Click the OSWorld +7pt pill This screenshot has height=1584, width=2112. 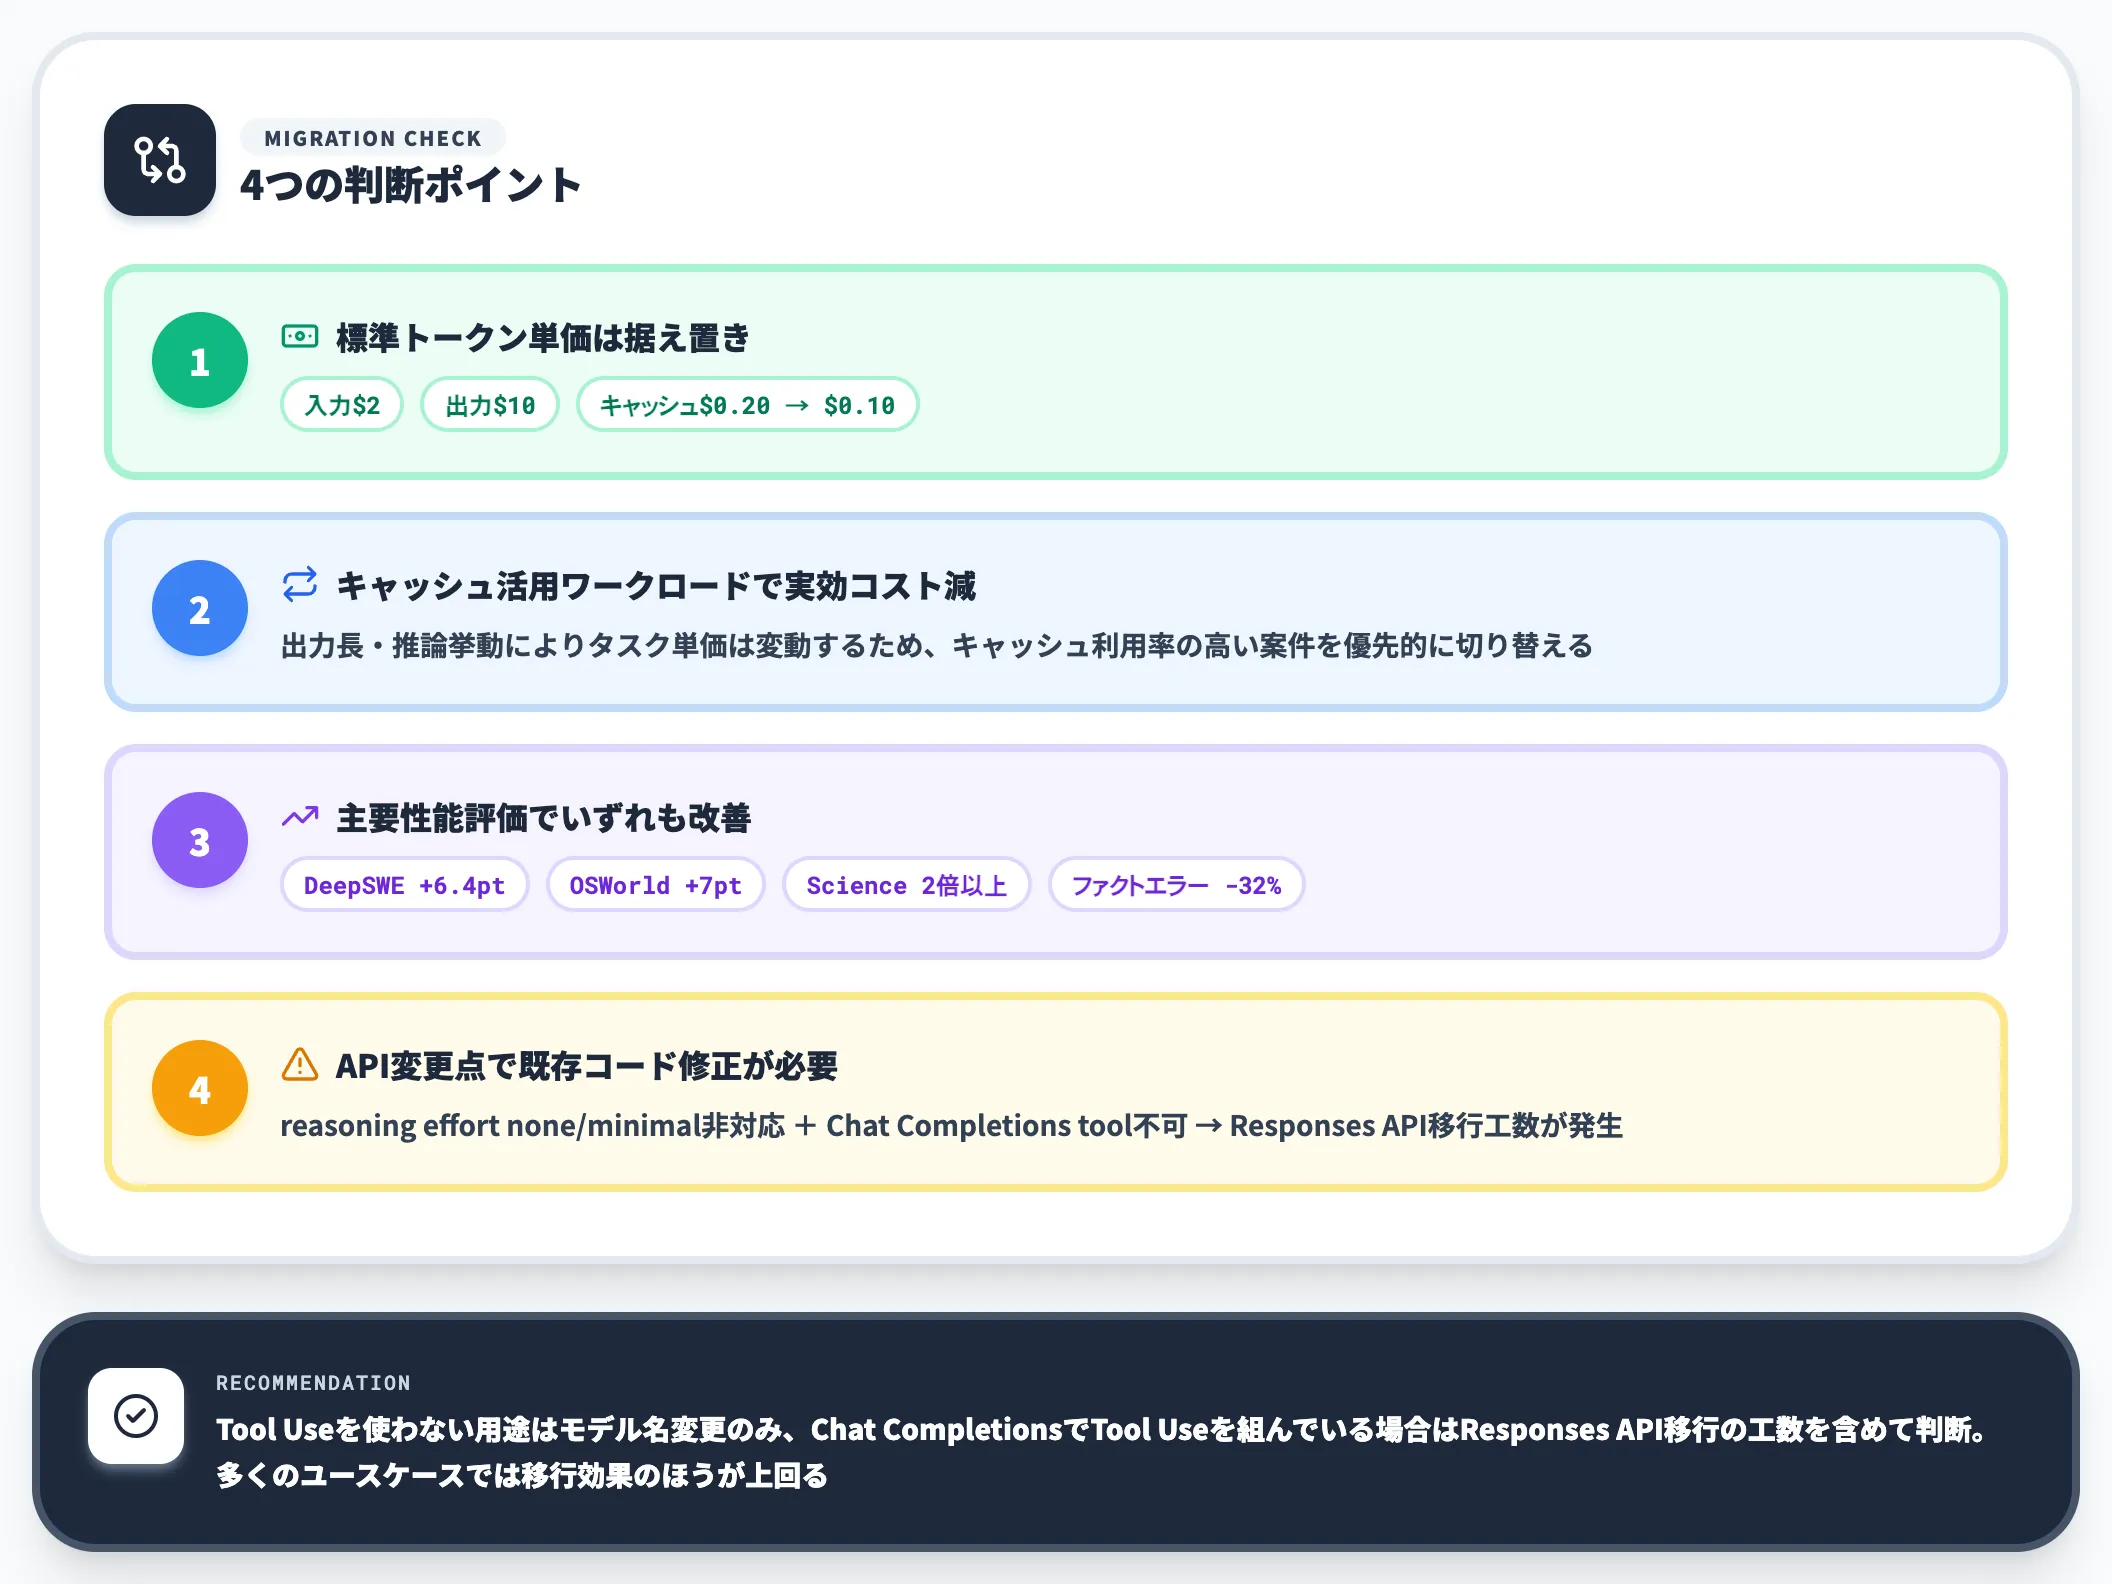pyautogui.click(x=656, y=885)
